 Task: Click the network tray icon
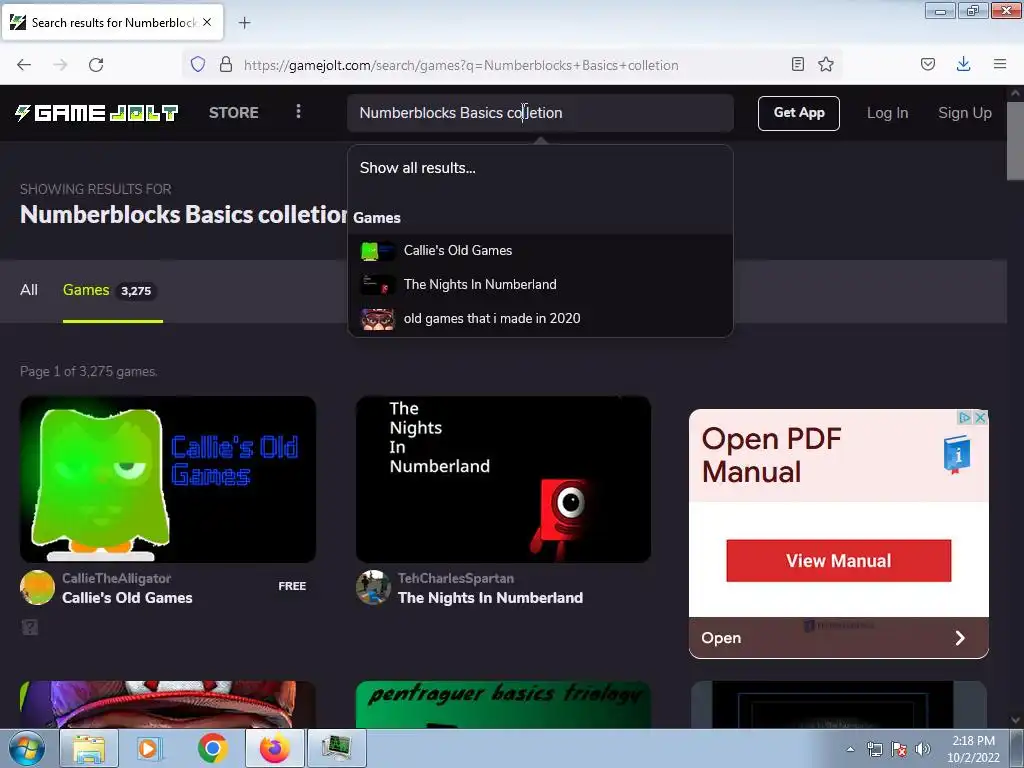click(x=874, y=749)
